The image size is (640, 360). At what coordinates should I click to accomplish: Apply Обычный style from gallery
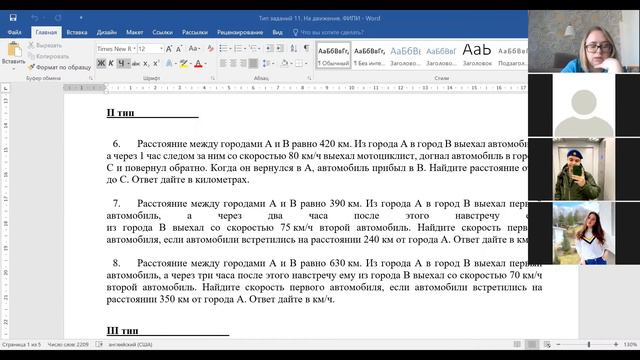tap(333, 55)
